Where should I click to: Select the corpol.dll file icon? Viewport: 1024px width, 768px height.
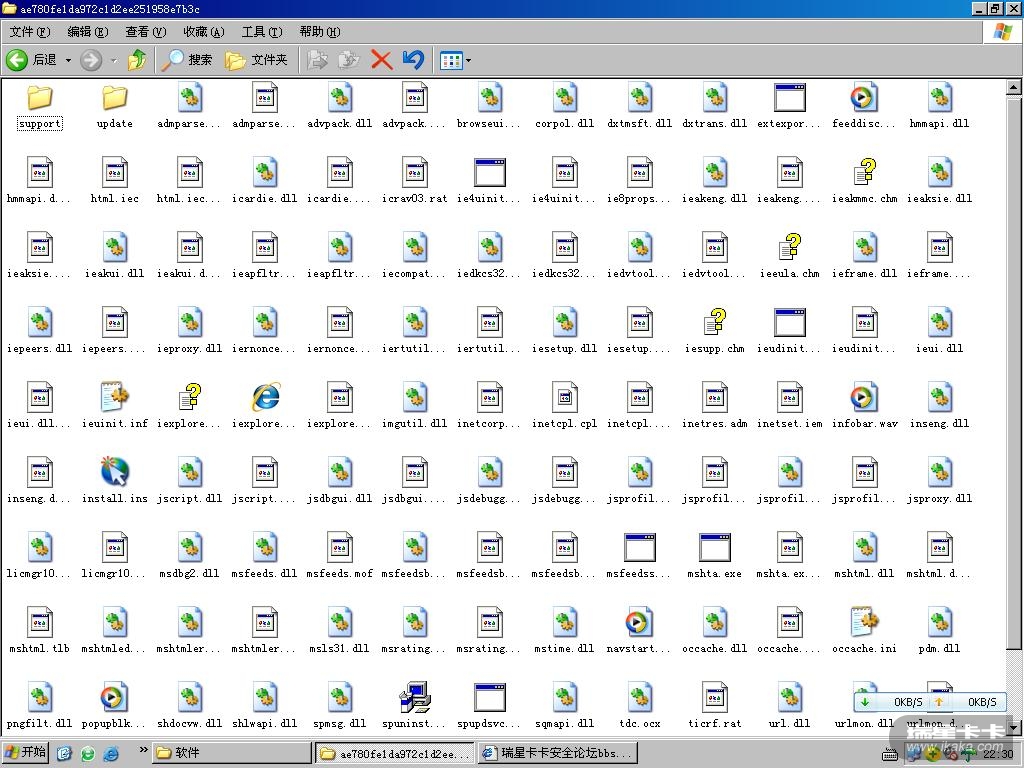[x=565, y=98]
